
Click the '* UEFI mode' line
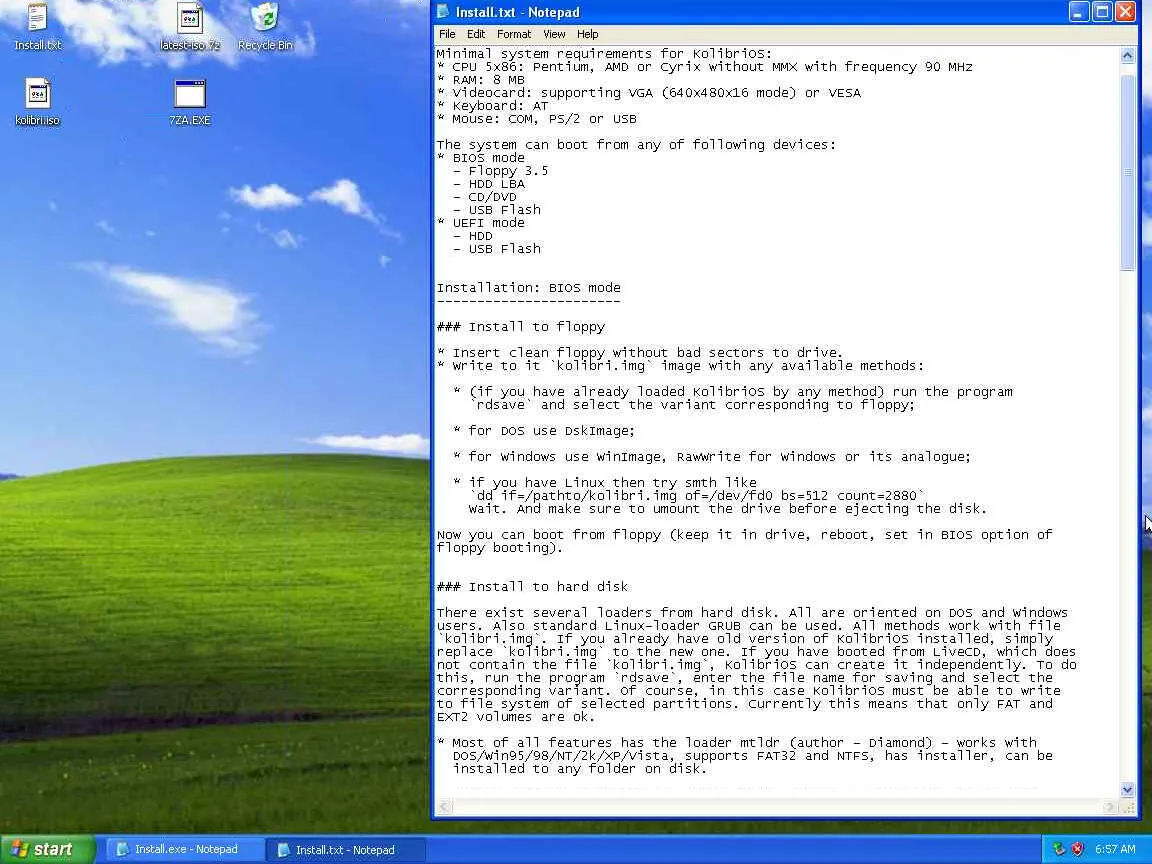[481, 223]
